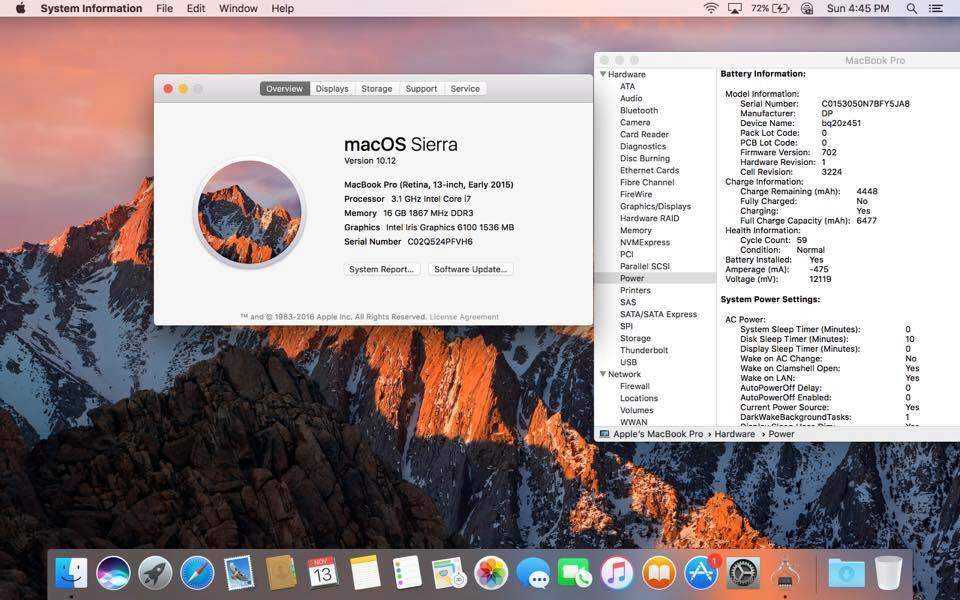This screenshot has height=600, width=960.
Task: Click the battery 72% status icon
Action: (770, 9)
